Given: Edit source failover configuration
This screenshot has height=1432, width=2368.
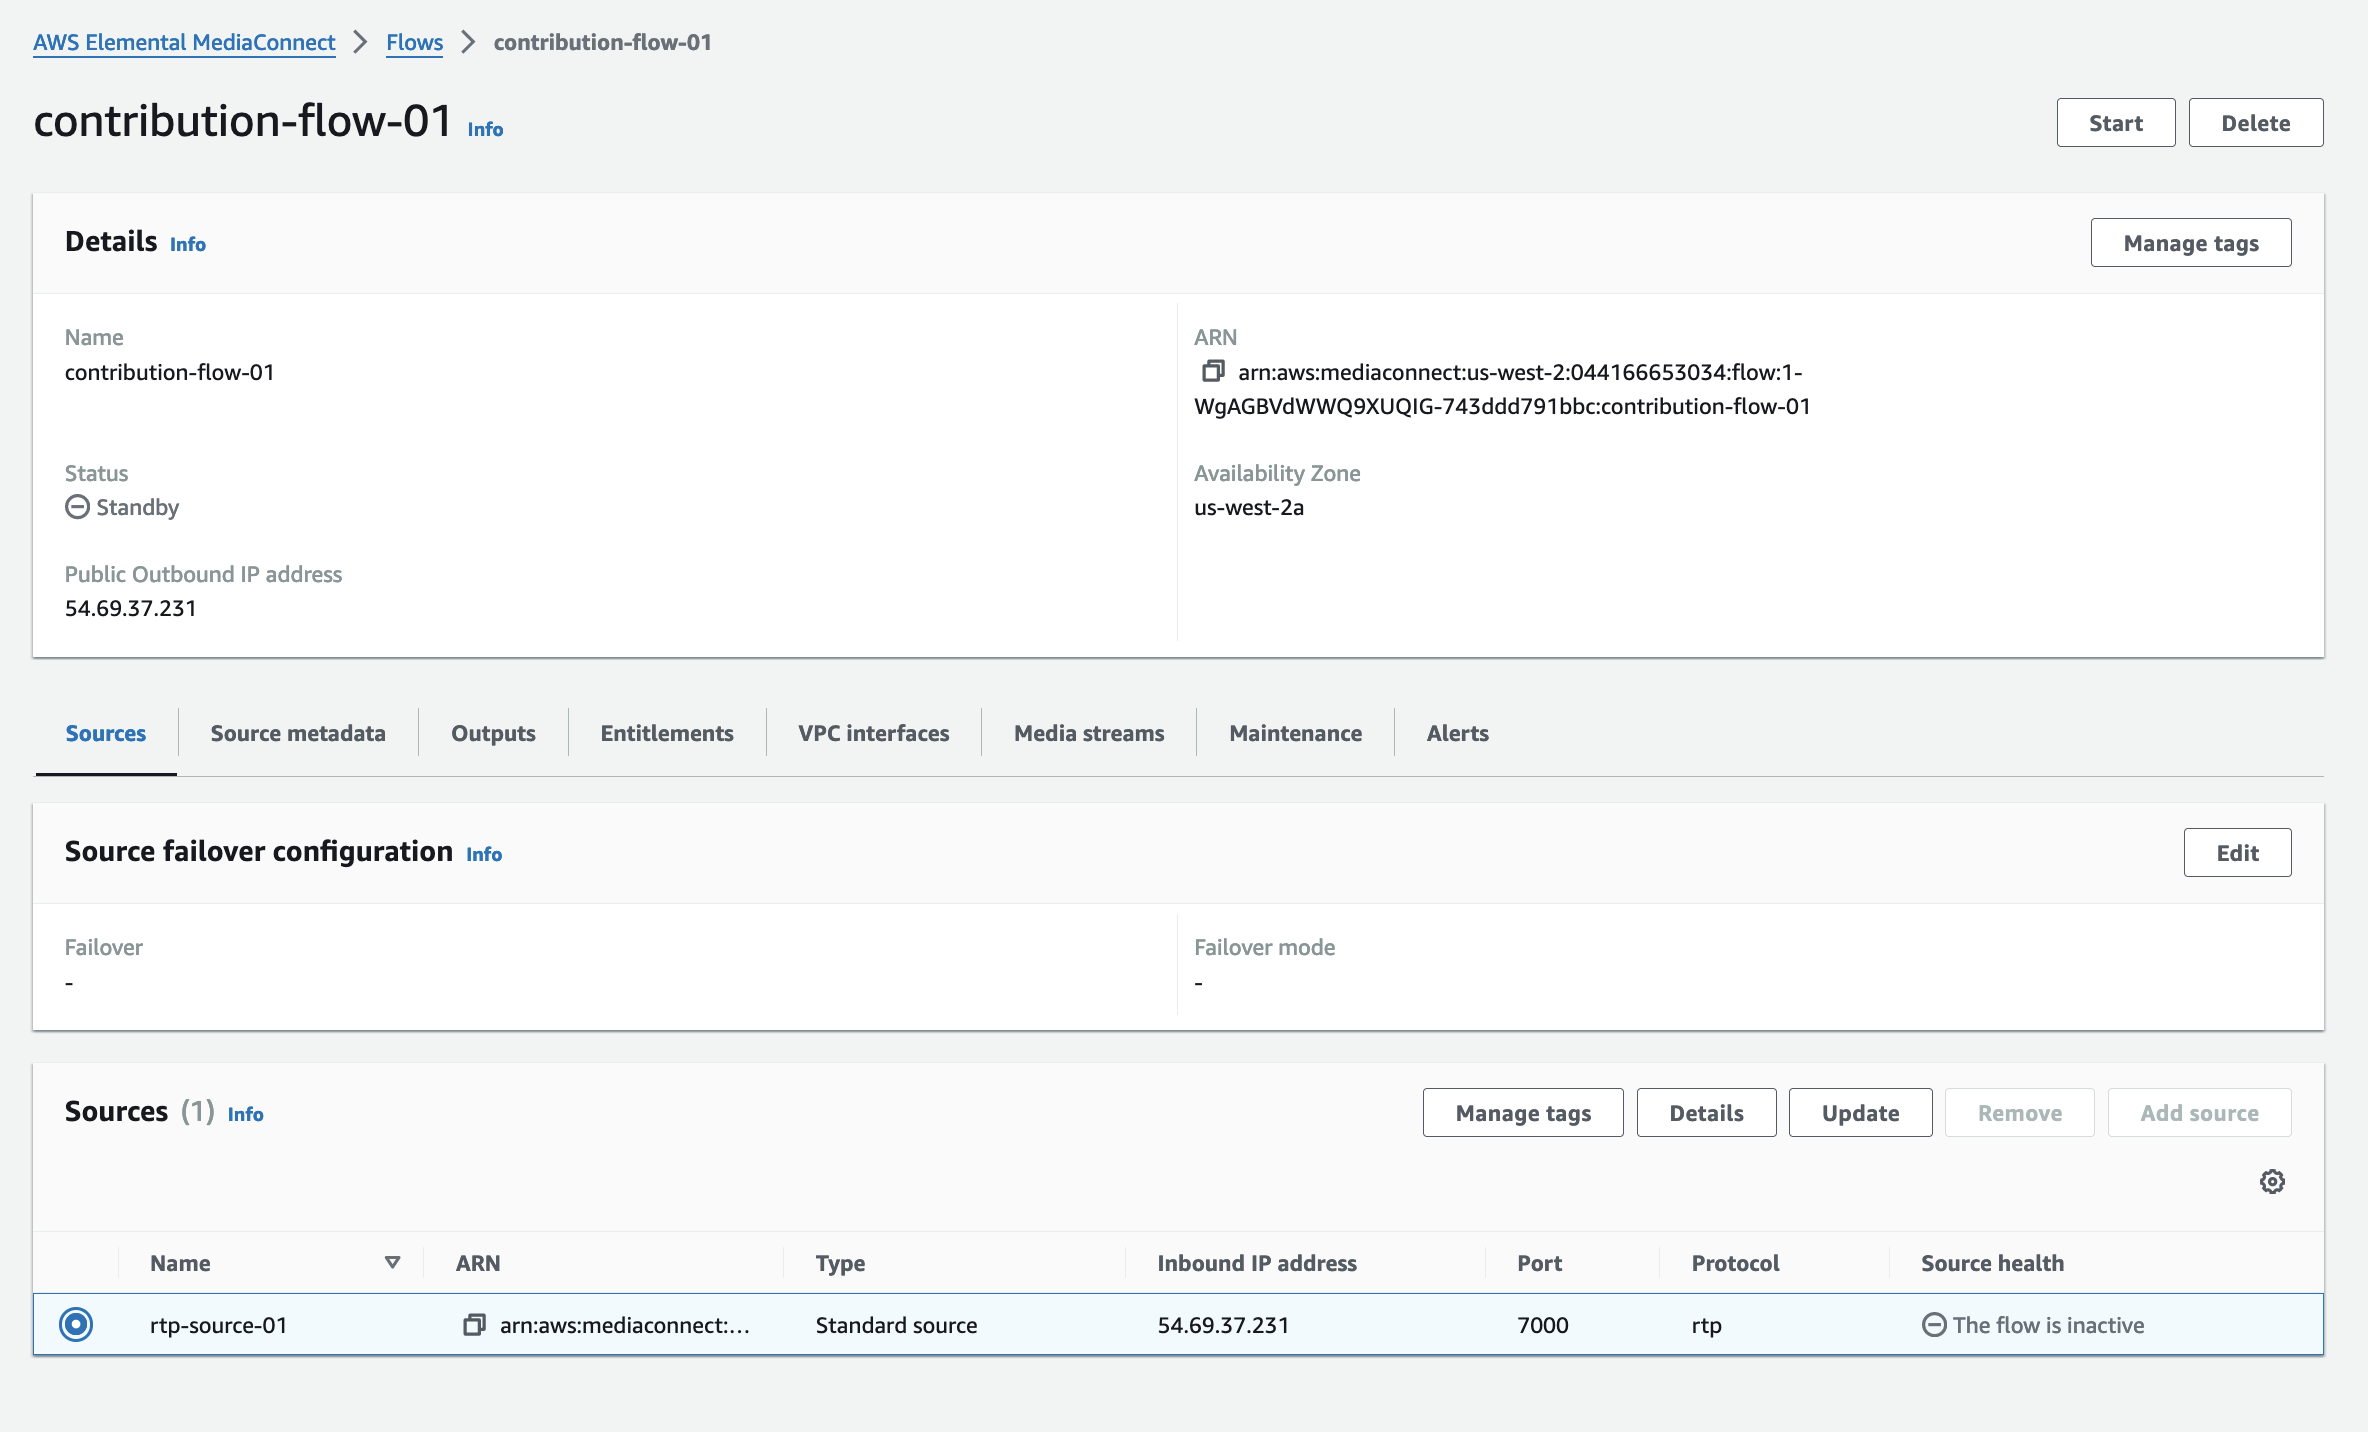Looking at the screenshot, I should coord(2237,853).
